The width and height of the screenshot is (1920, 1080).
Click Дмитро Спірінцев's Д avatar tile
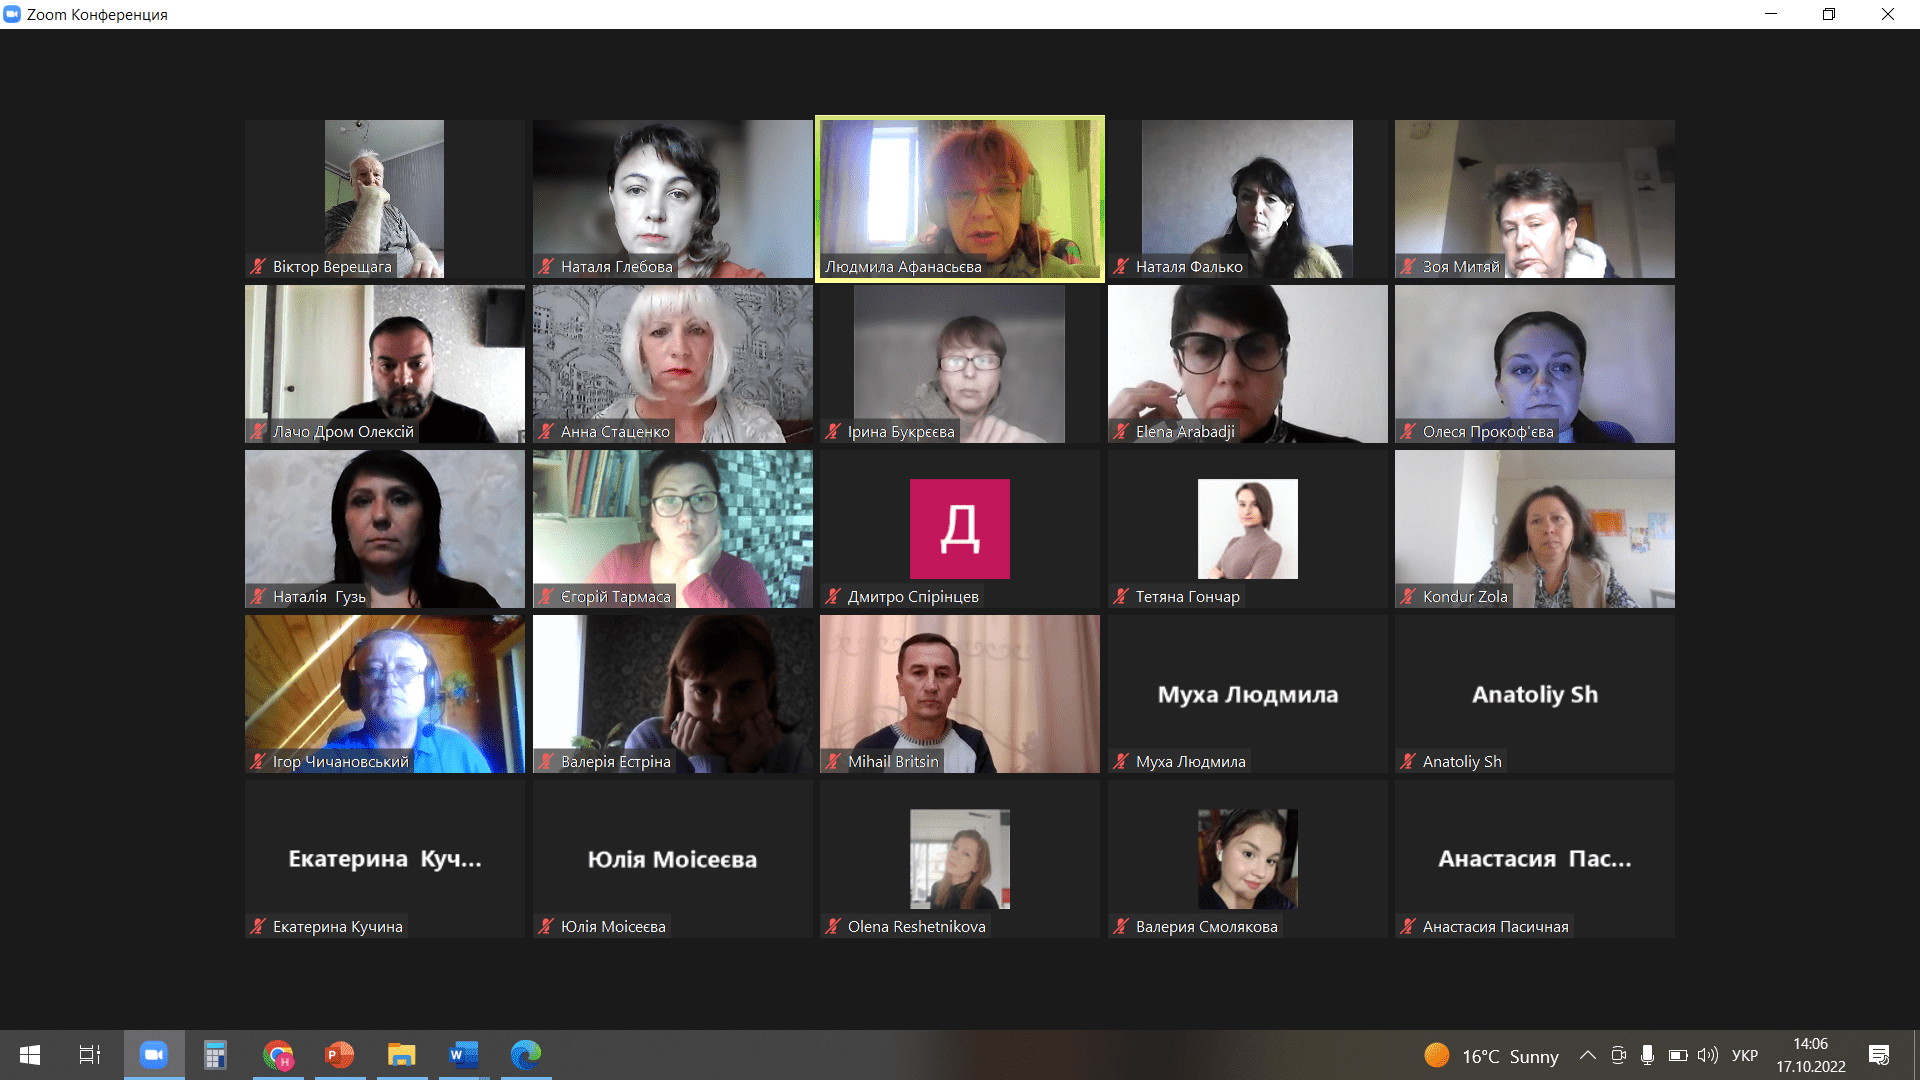click(960, 528)
